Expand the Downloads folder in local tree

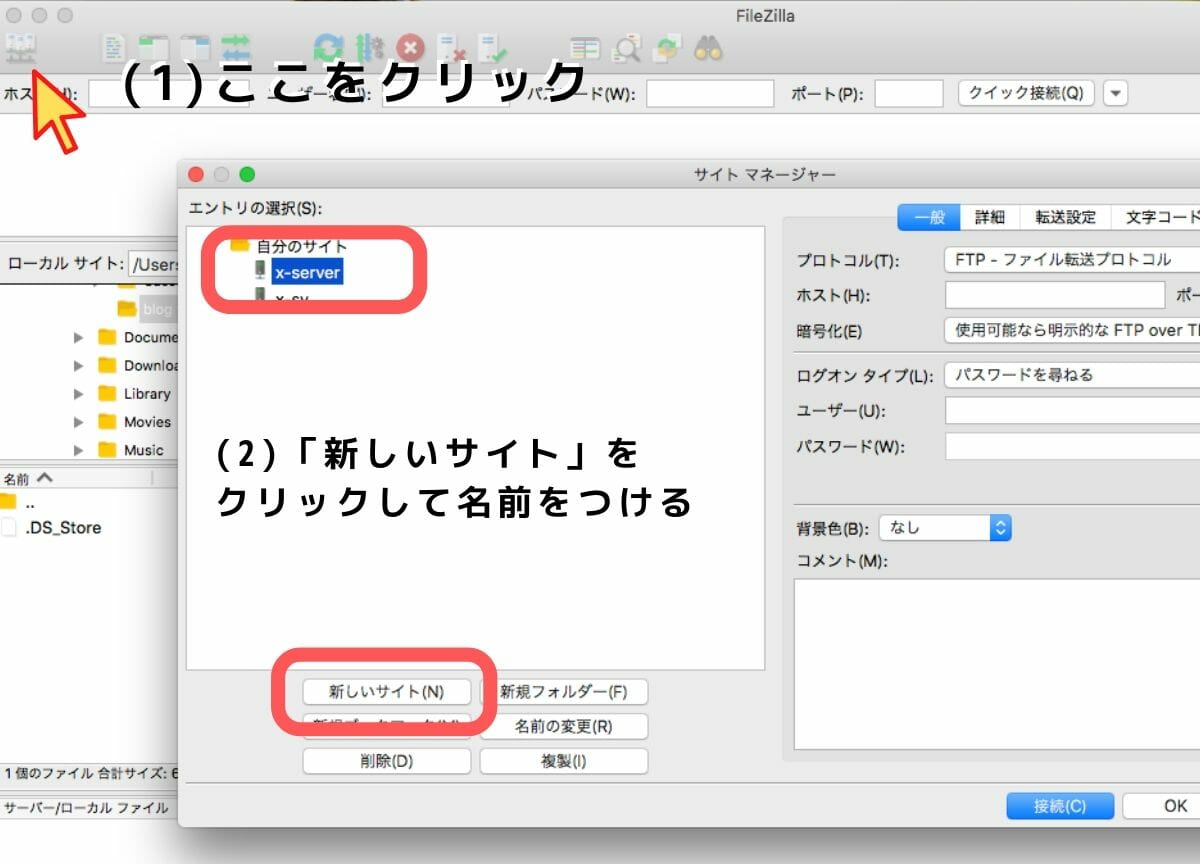tap(78, 366)
